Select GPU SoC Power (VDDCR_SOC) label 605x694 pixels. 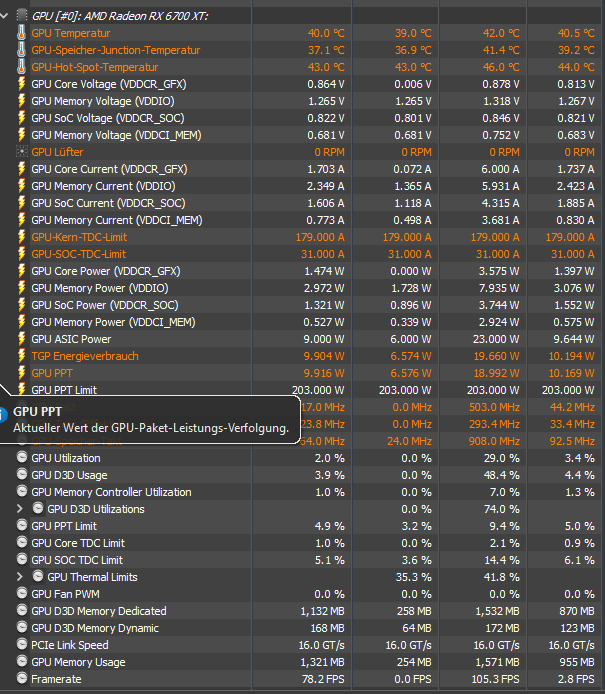coord(105,305)
